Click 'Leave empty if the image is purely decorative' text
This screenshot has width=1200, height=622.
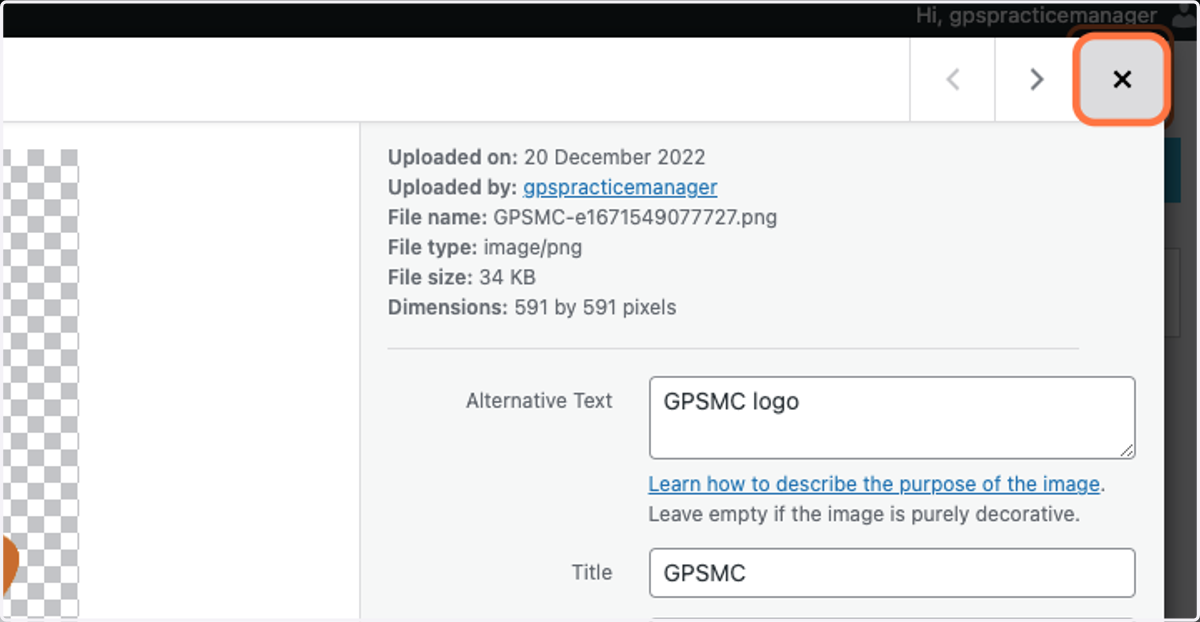(865, 515)
